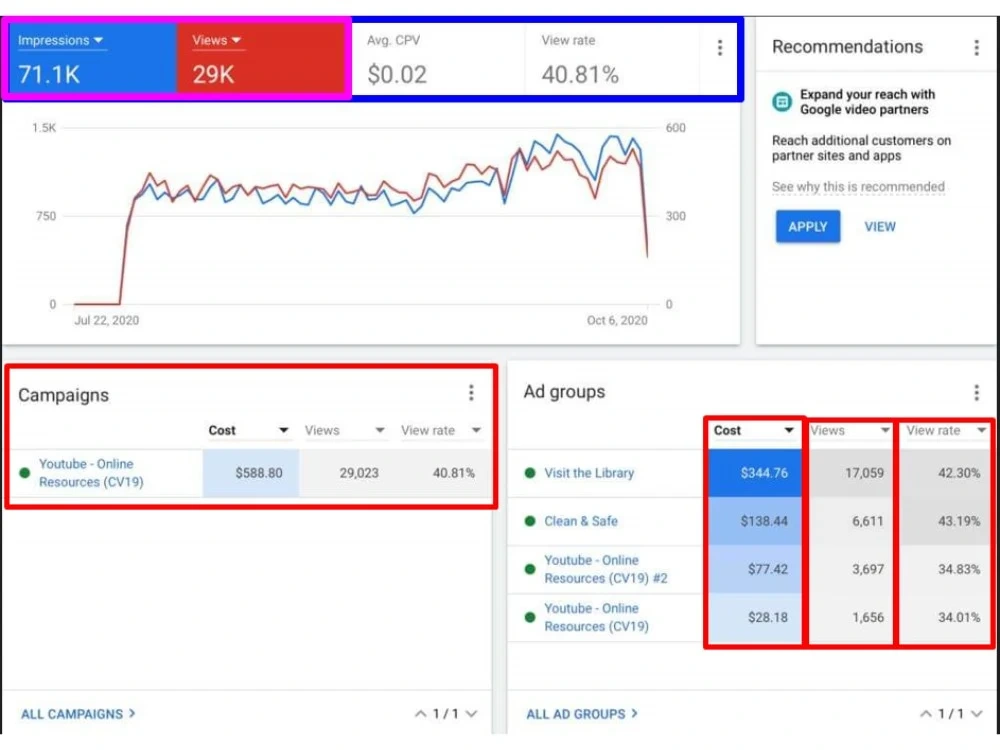
Task: Open the Views column dropdown in Ad groups
Action: (885, 430)
